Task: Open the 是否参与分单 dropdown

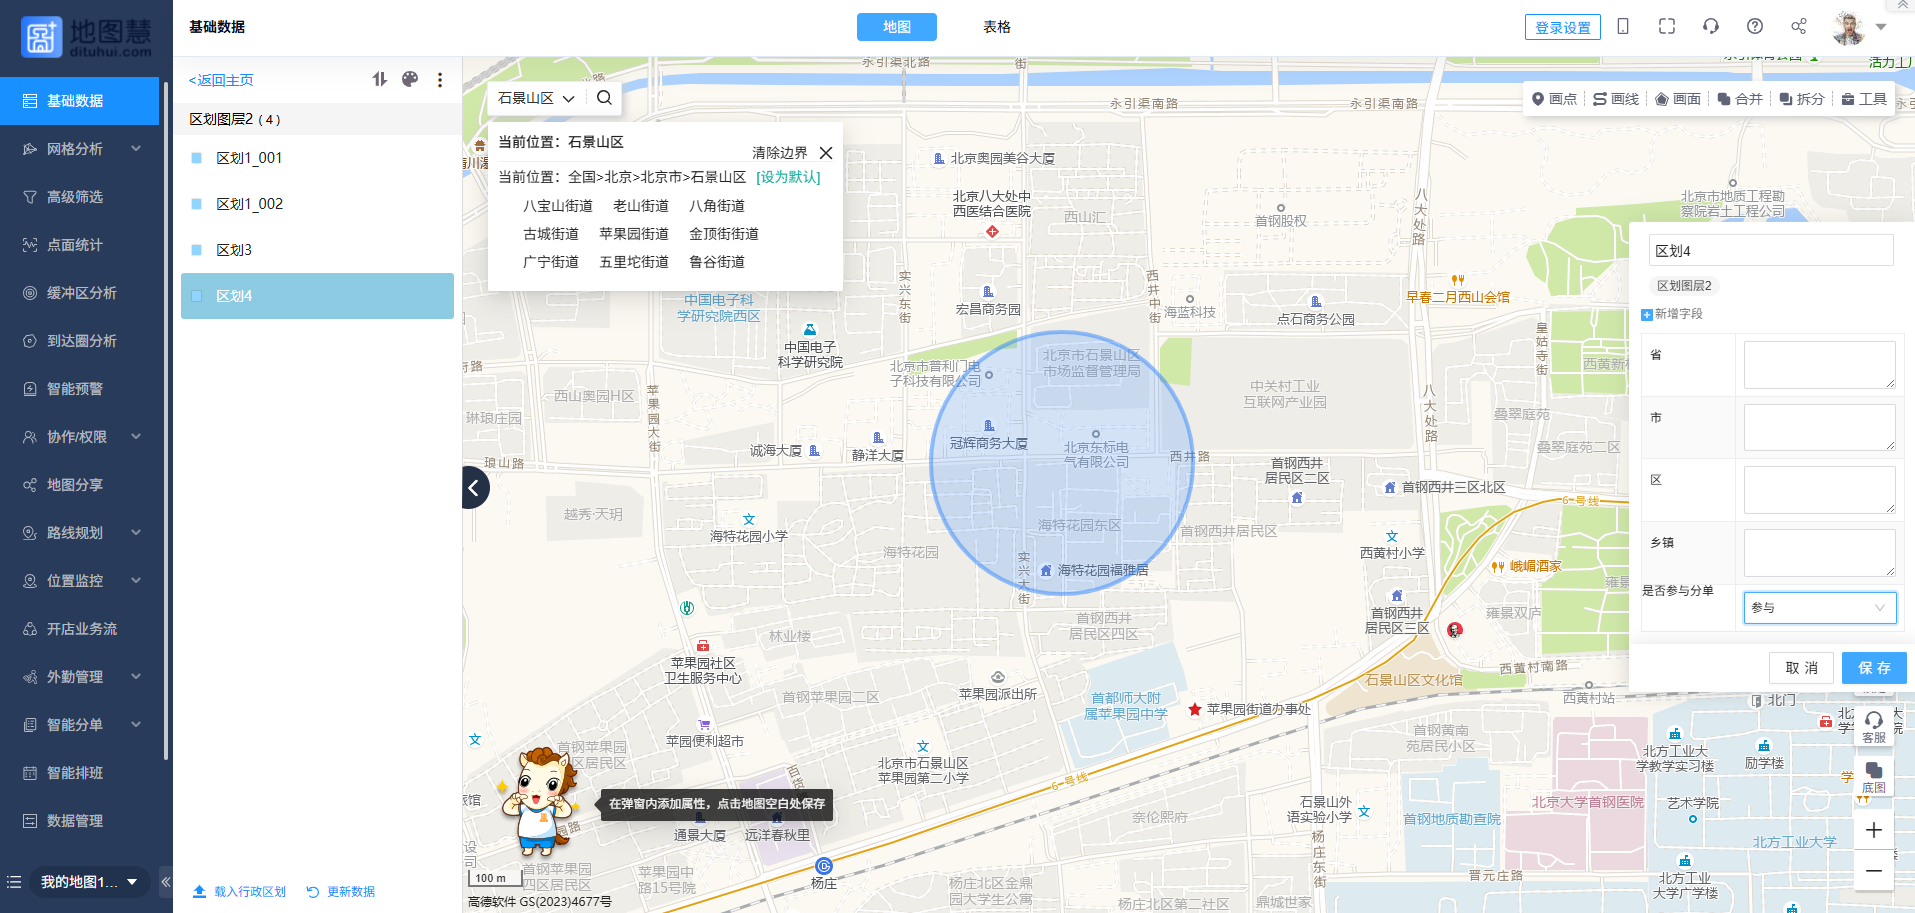Action: pos(1819,608)
